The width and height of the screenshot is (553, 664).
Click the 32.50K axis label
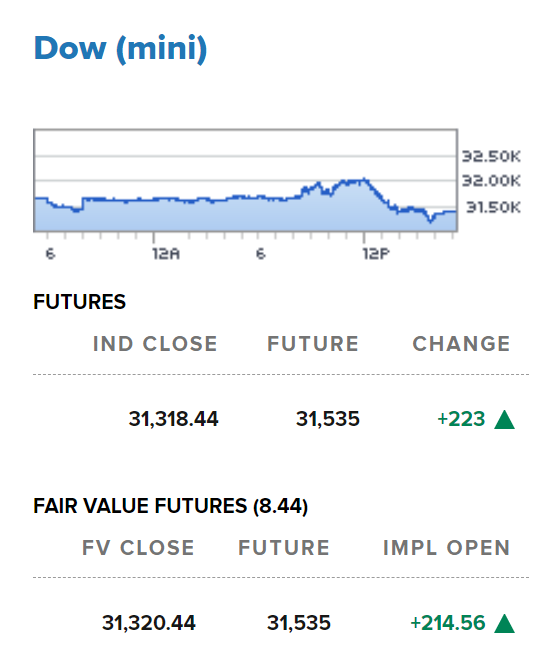click(x=491, y=156)
